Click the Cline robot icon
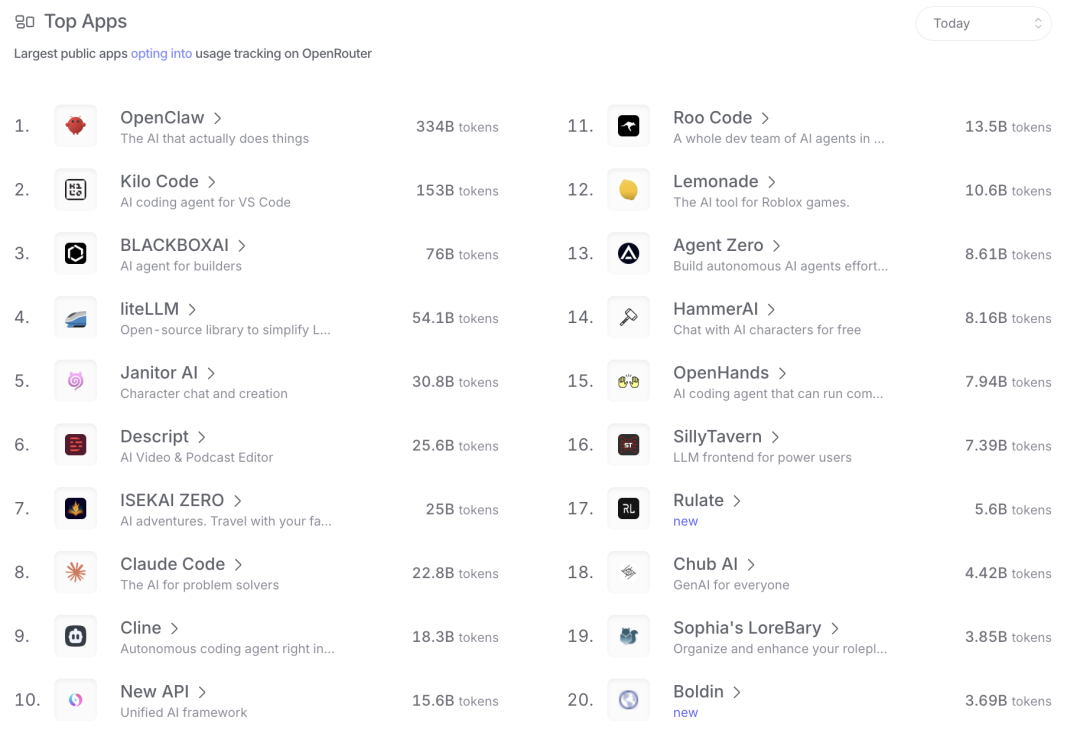This screenshot has width=1080, height=737. click(76, 636)
